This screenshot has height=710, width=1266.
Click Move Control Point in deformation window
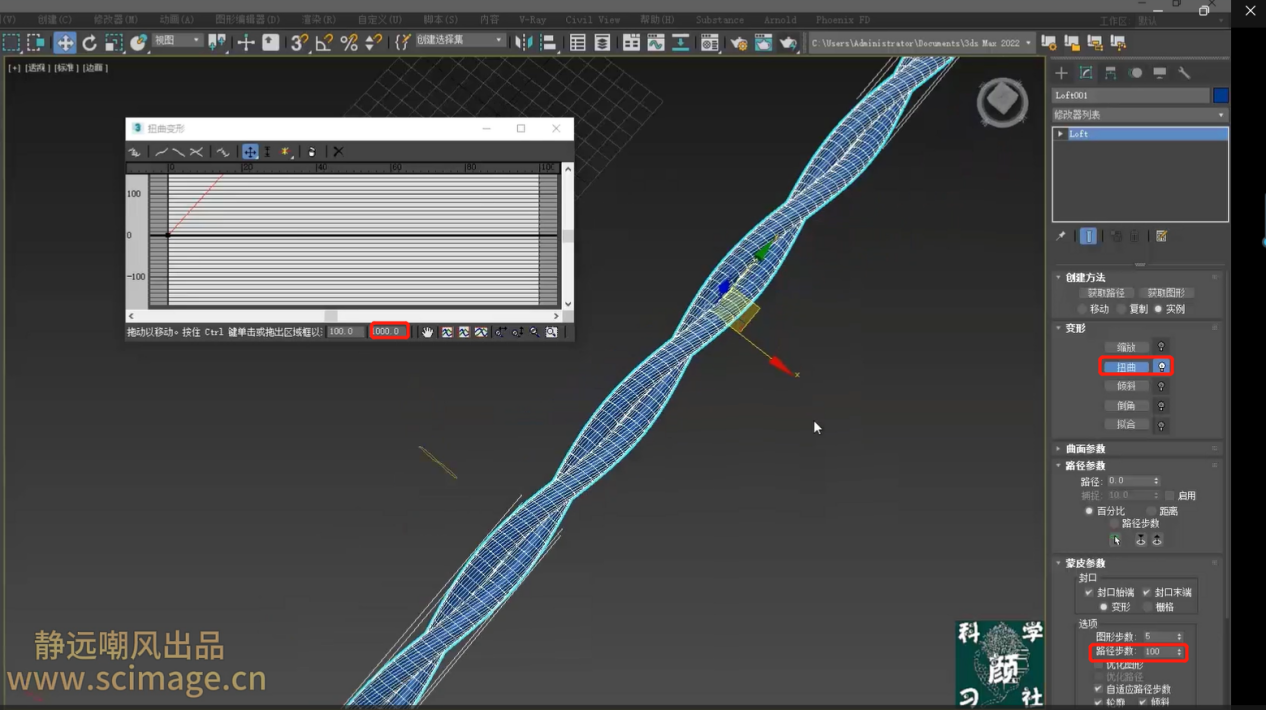[250, 152]
